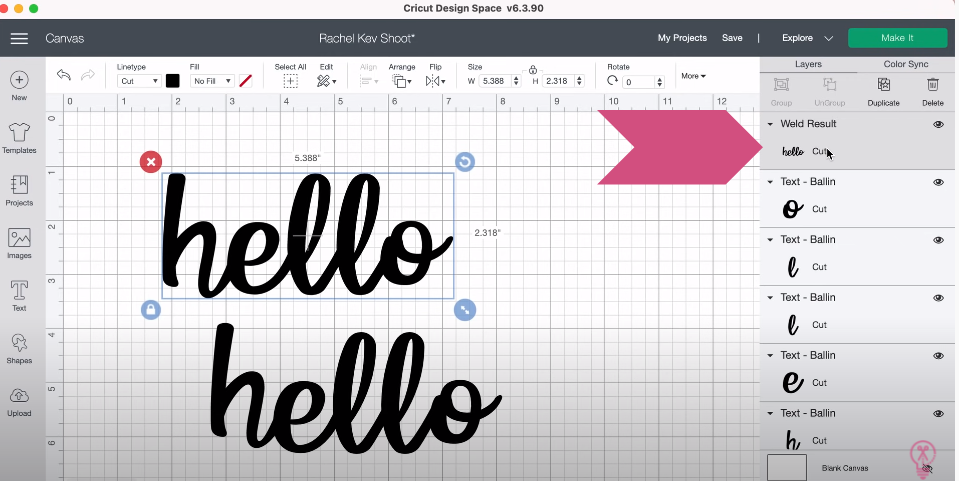Click the Select All icon
The height and width of the screenshot is (481, 959).
291,81
